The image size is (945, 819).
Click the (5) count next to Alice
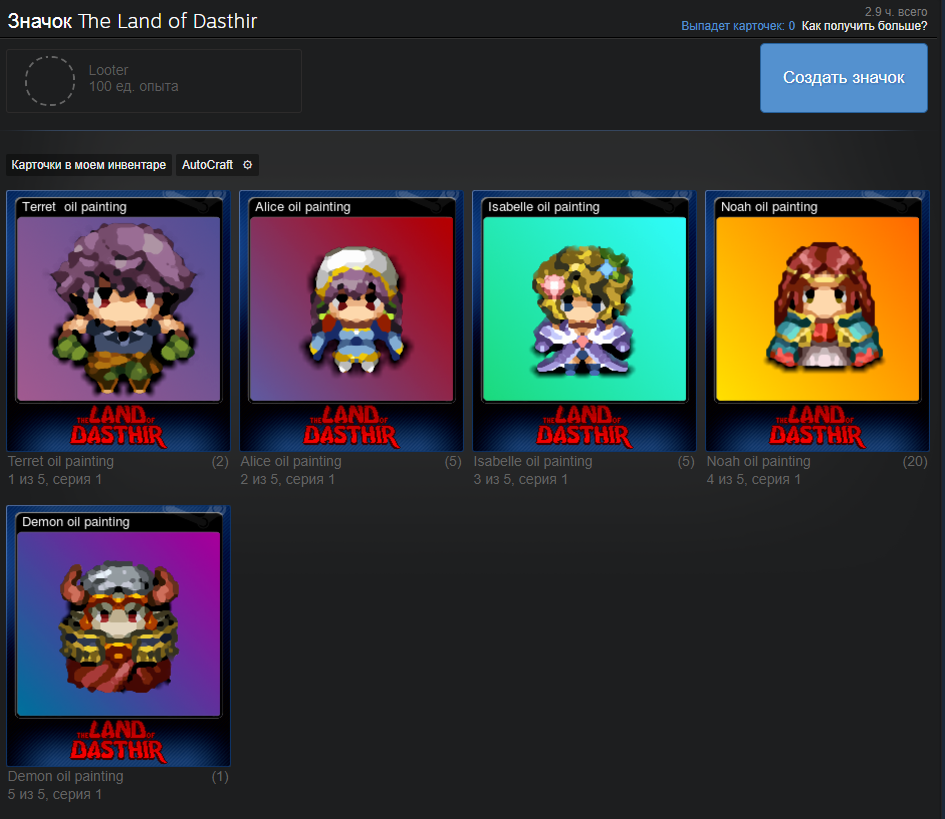click(x=453, y=462)
